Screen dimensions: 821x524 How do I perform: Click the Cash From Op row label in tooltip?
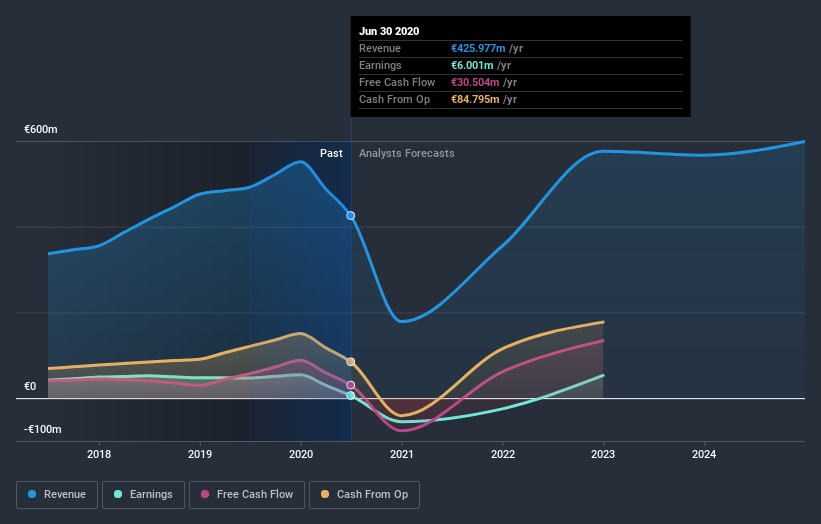point(394,99)
